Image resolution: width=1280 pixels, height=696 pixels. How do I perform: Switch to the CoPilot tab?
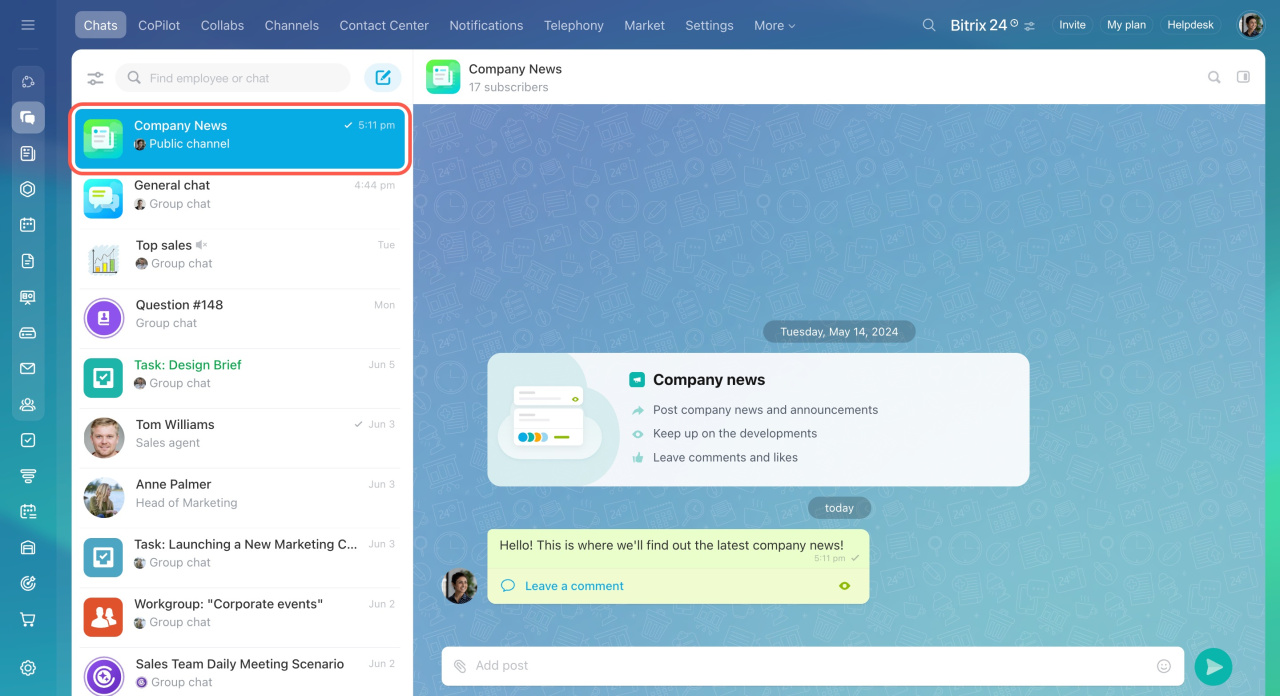click(x=159, y=25)
